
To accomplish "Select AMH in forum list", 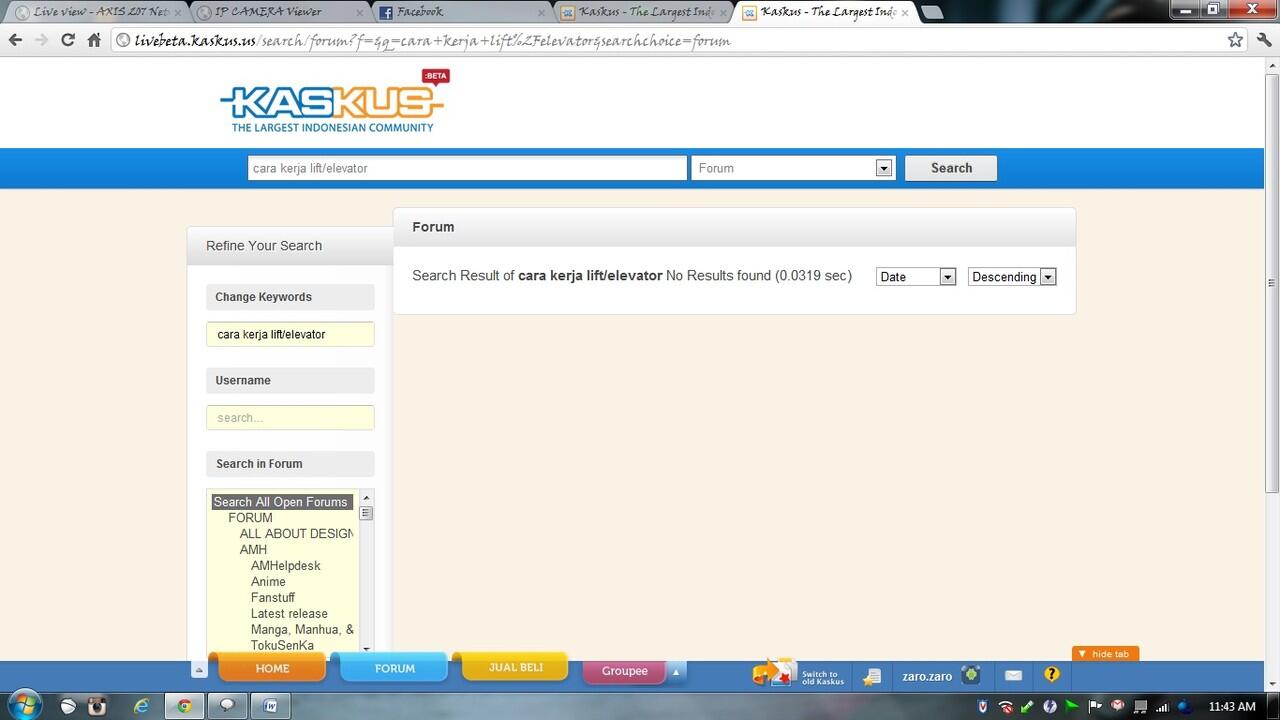I will (253, 550).
